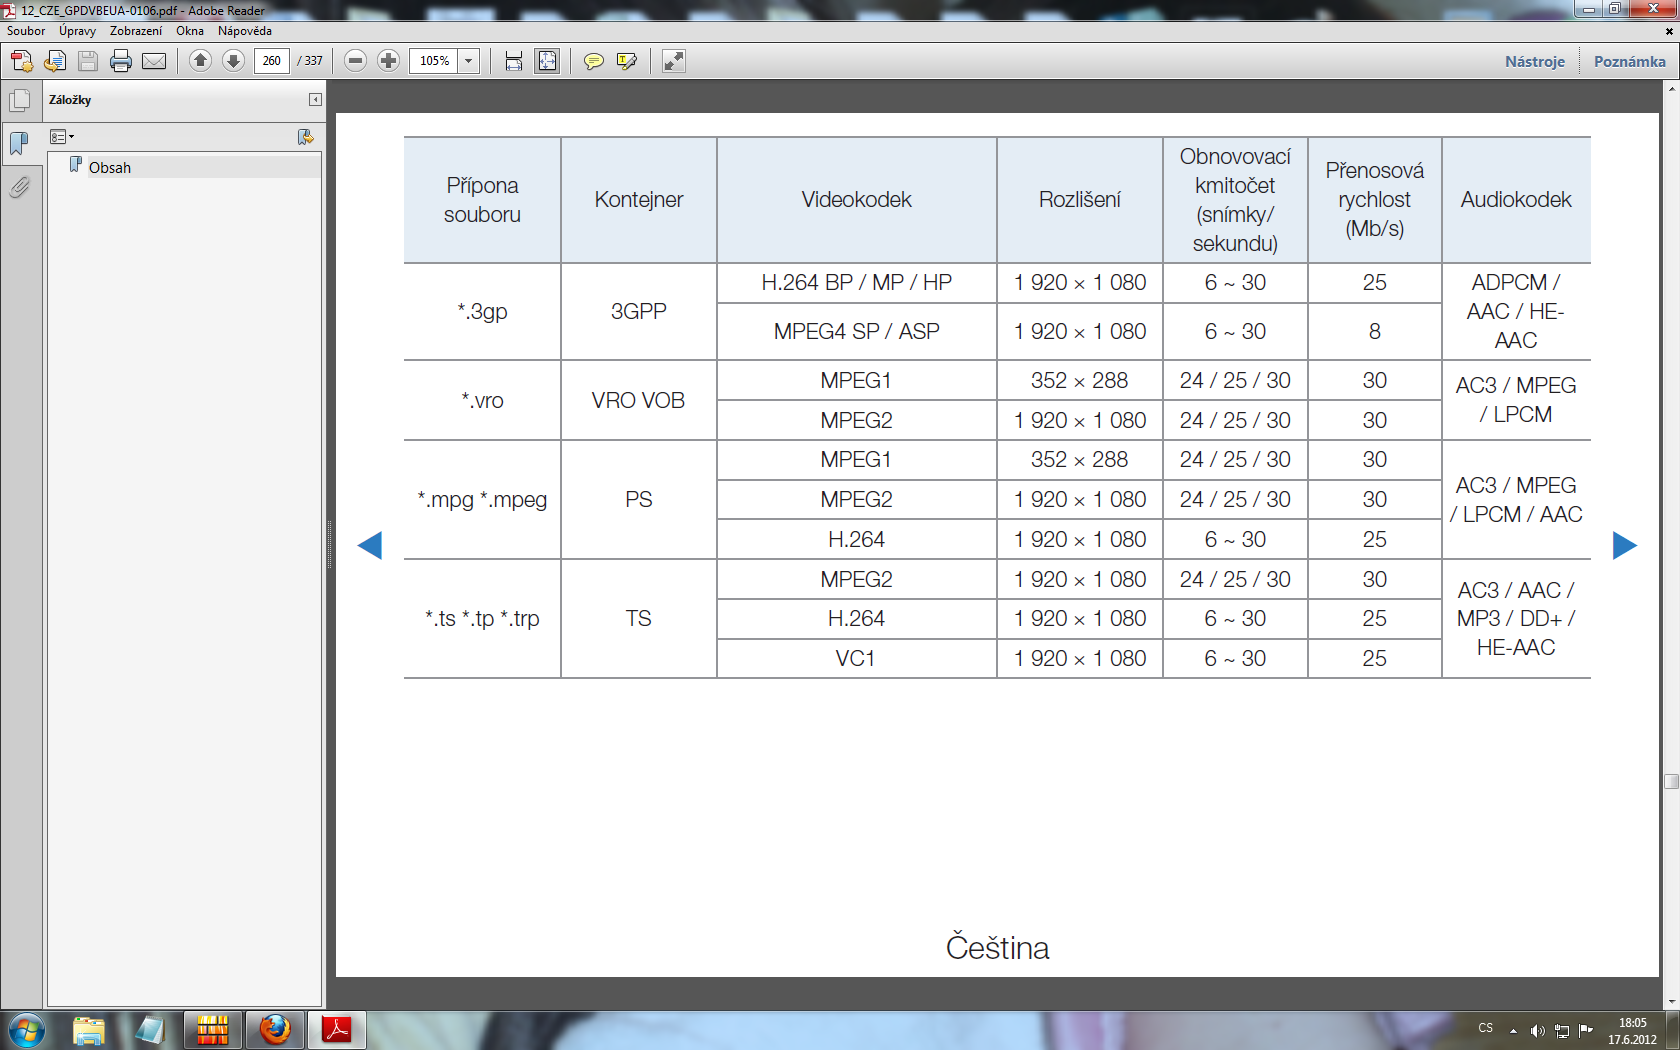Click the "Čeština" footer text
The image size is (1680, 1050).
(x=998, y=947)
